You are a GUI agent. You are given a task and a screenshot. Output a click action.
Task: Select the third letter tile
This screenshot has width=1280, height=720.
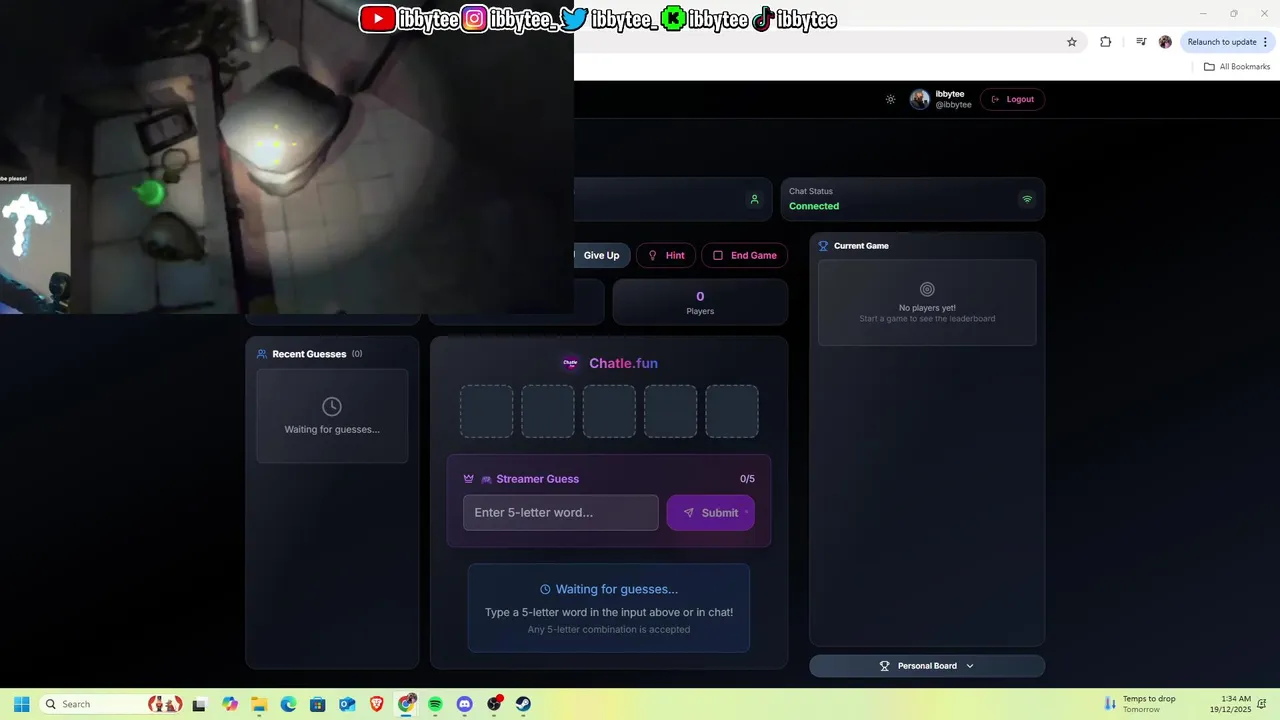[x=609, y=411]
